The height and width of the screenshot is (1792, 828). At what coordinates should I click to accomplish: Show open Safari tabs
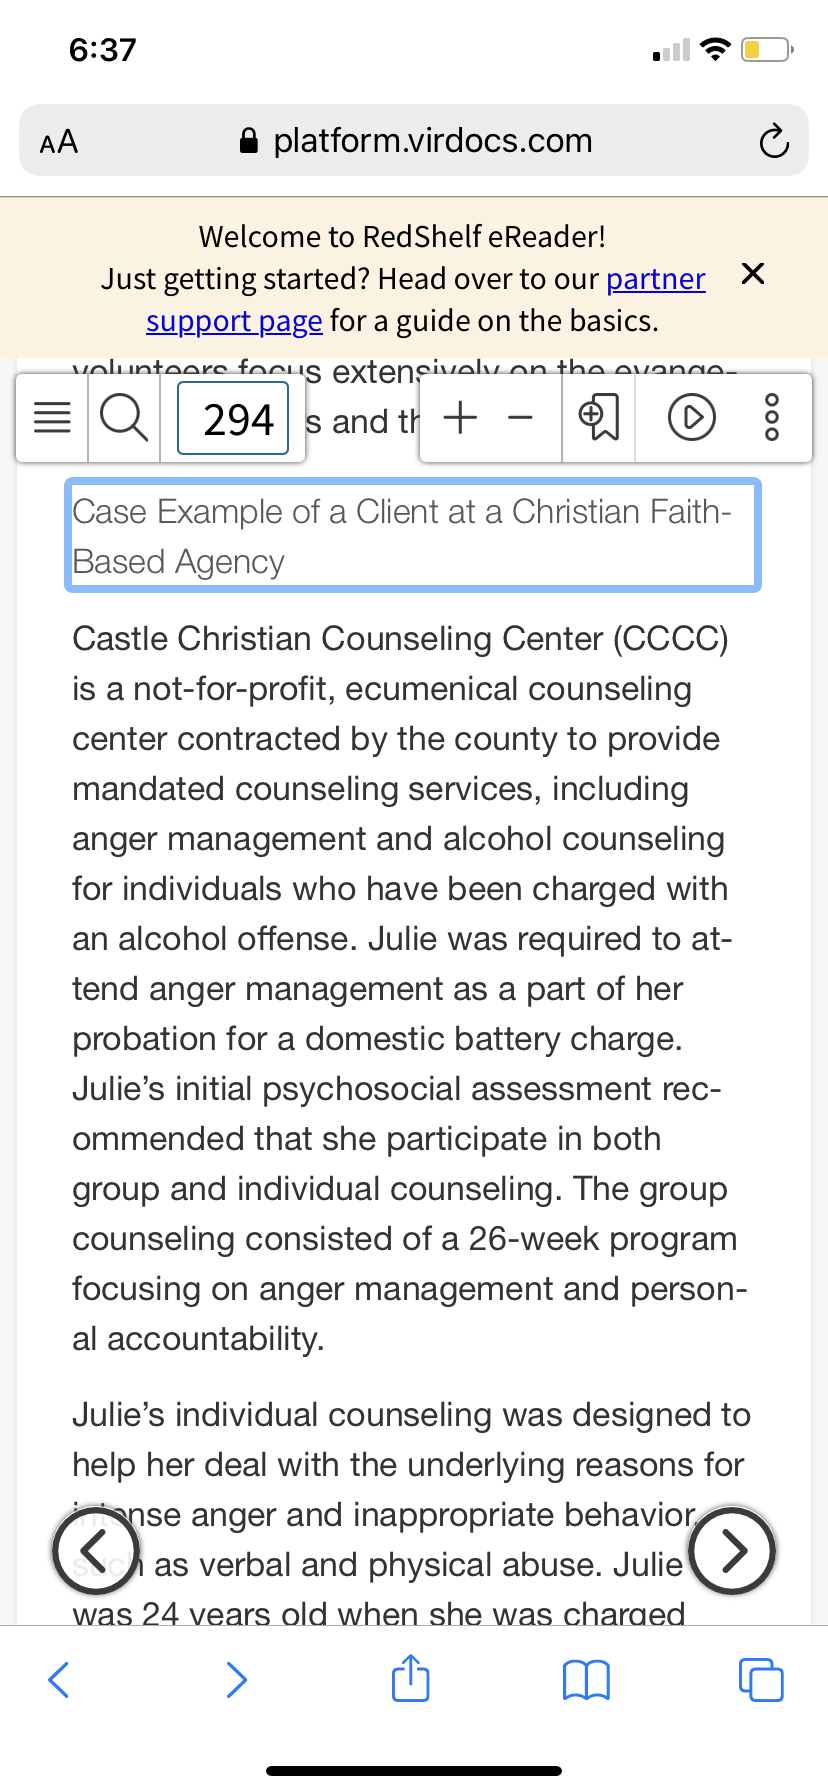[761, 1680]
